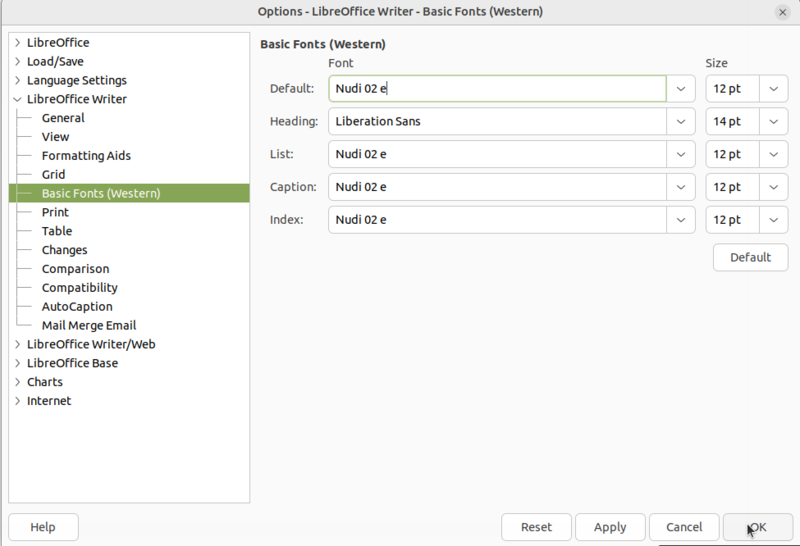Close the Options dialog window
Screen dimensions: 800x546
tap(783, 12)
